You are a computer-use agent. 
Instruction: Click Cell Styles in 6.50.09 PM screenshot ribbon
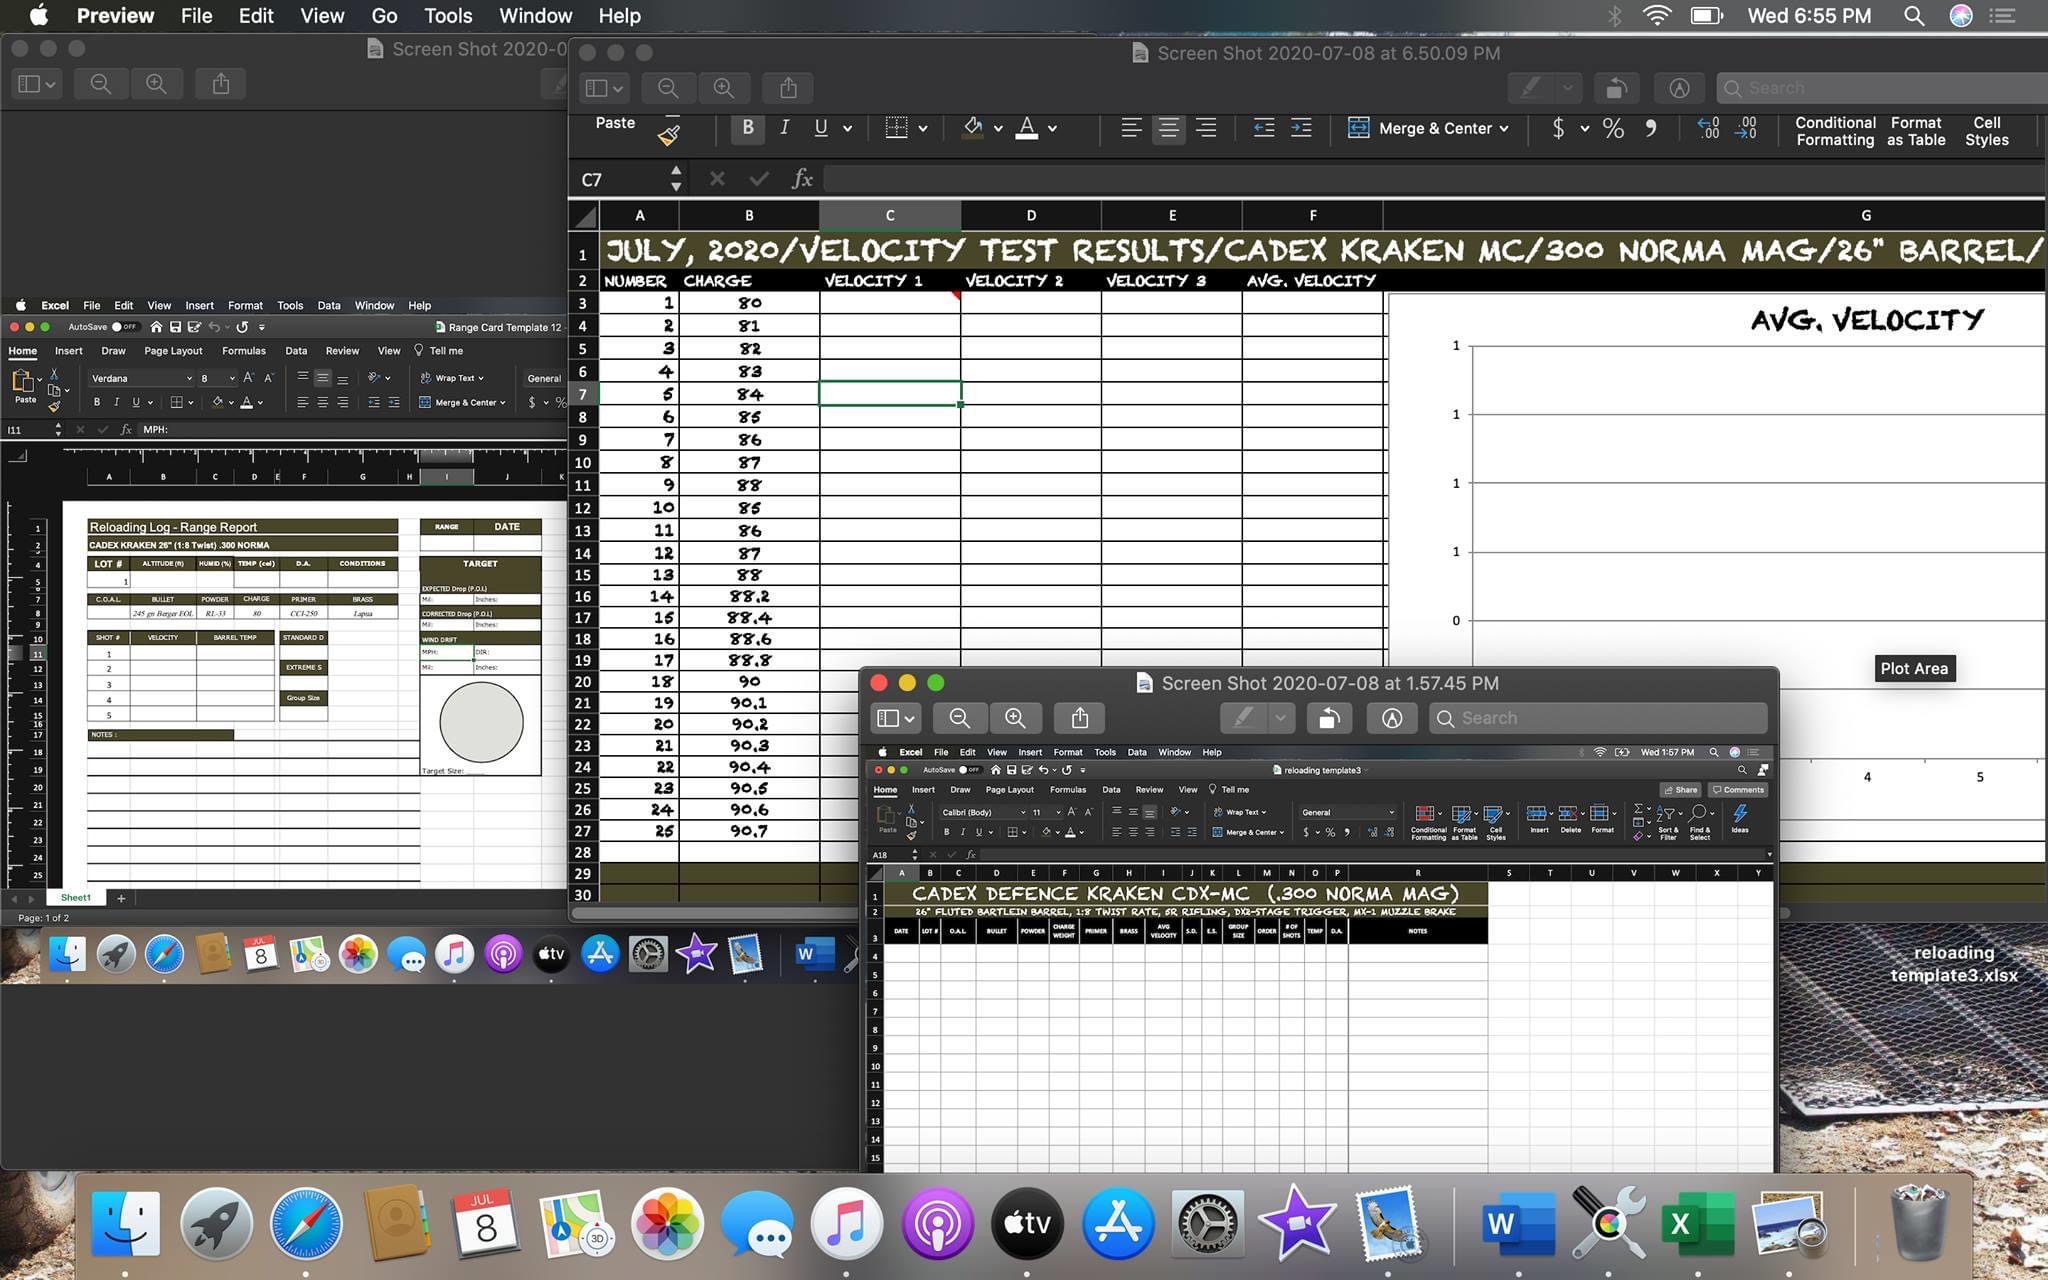(1986, 131)
